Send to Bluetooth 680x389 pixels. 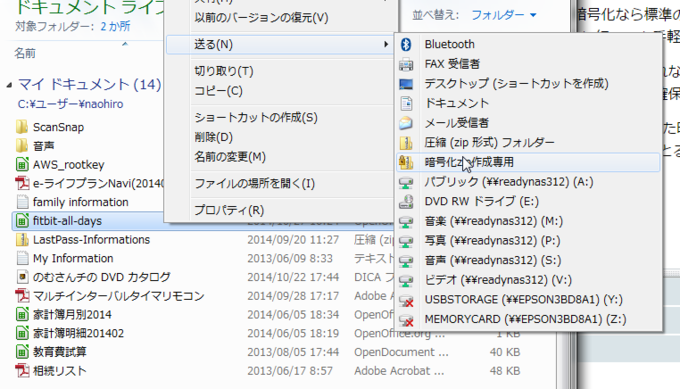pyautogui.click(x=528, y=44)
